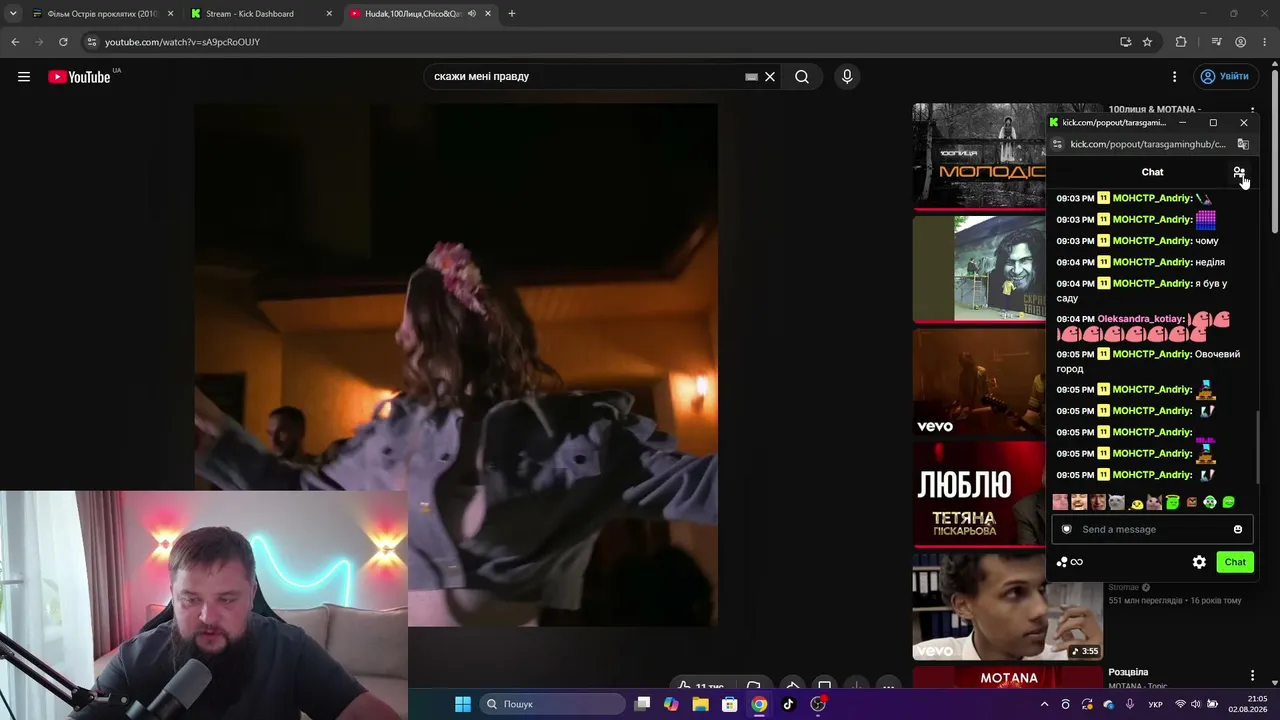1280x720 pixels.
Task: Open Chrome extensions puzzle icon
Action: [x=1181, y=42]
